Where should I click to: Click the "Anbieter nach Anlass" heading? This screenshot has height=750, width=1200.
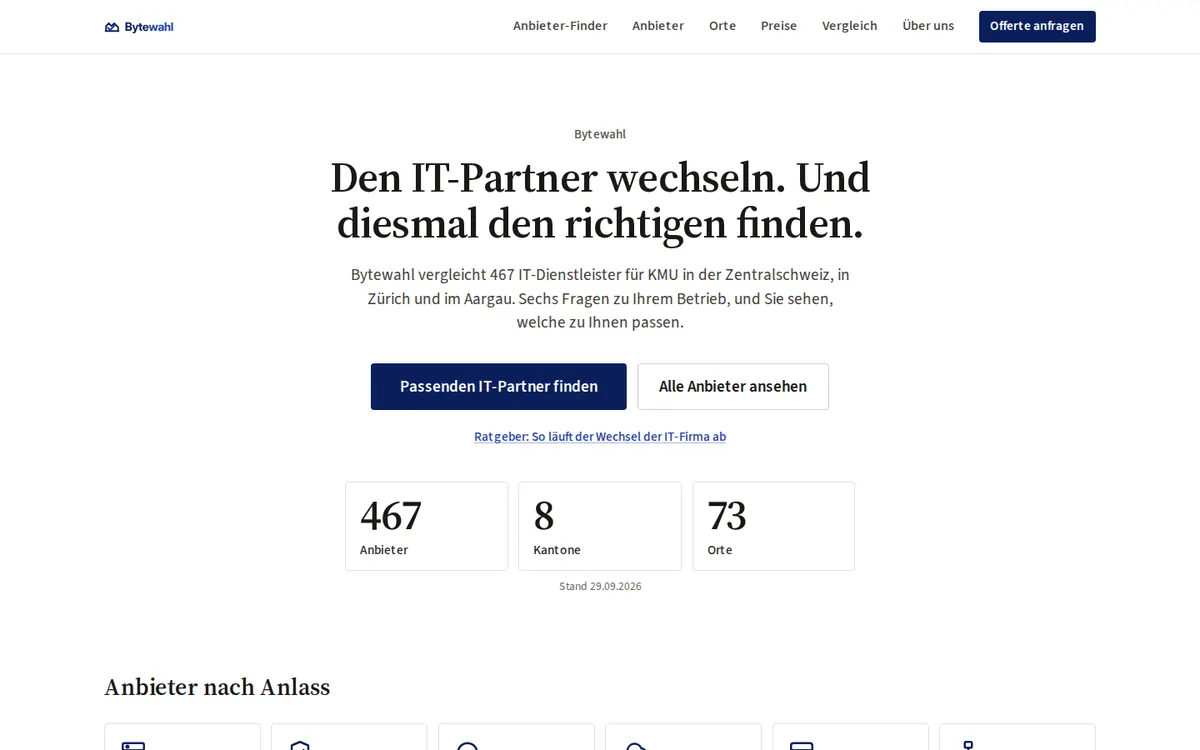[x=217, y=687]
